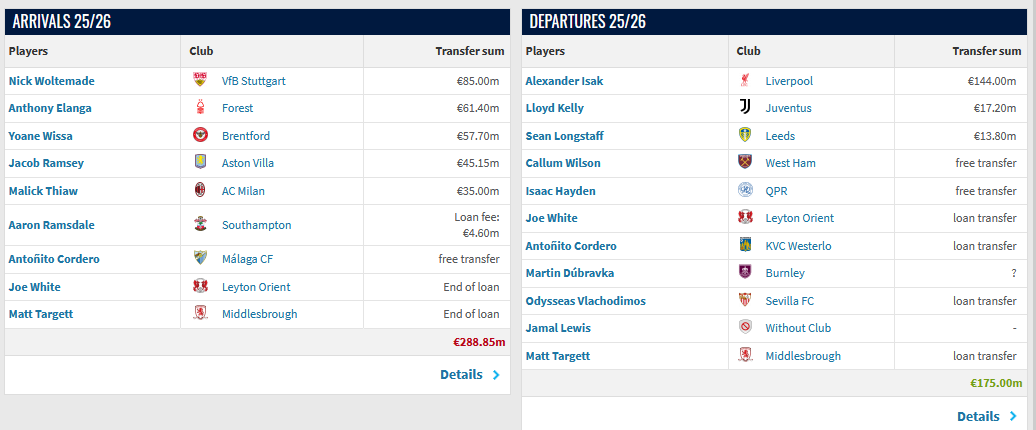1036x430 pixels.
Task: Open arrivals Details chevron link
Action: [x=470, y=375]
